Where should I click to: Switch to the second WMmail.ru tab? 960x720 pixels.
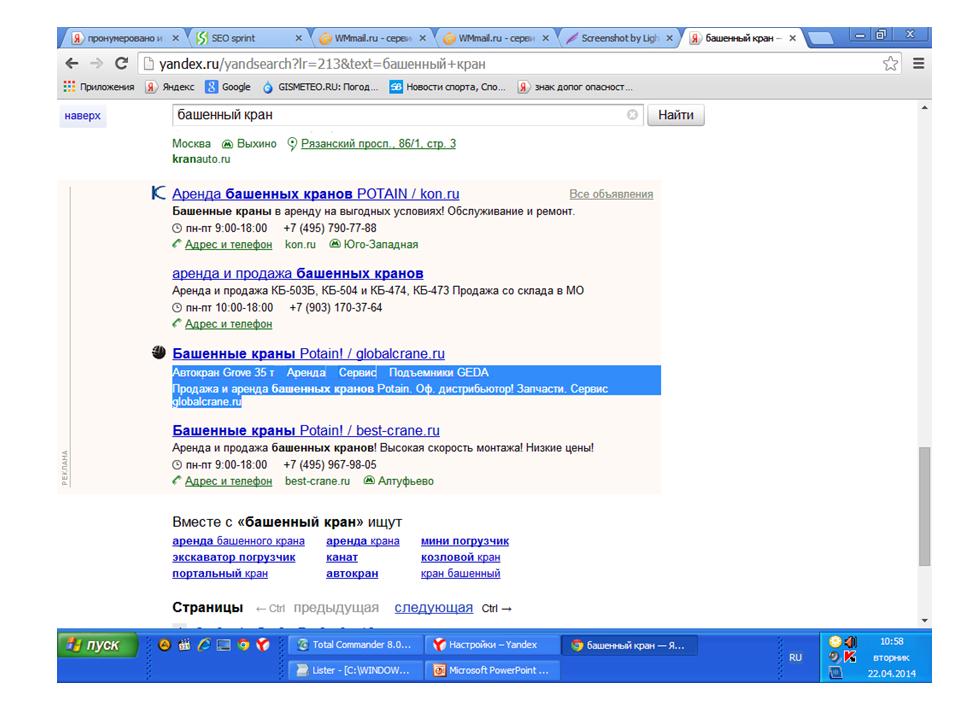click(x=497, y=38)
